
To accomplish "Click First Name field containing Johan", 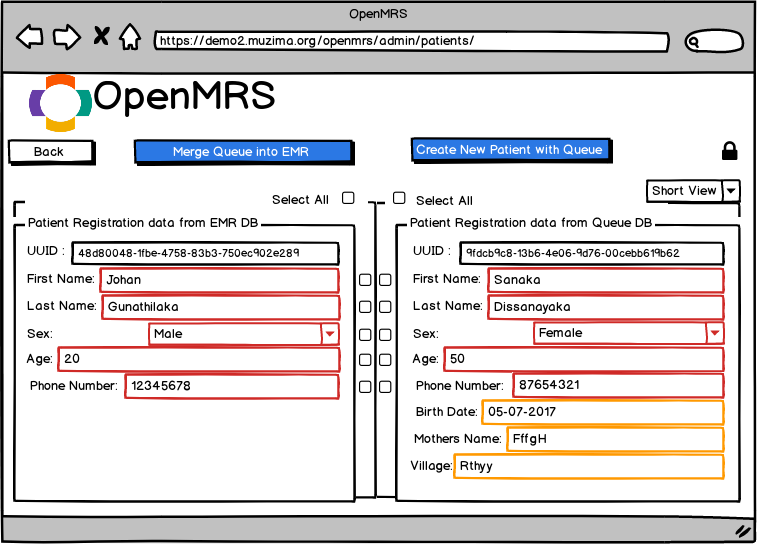I will tap(219, 280).
